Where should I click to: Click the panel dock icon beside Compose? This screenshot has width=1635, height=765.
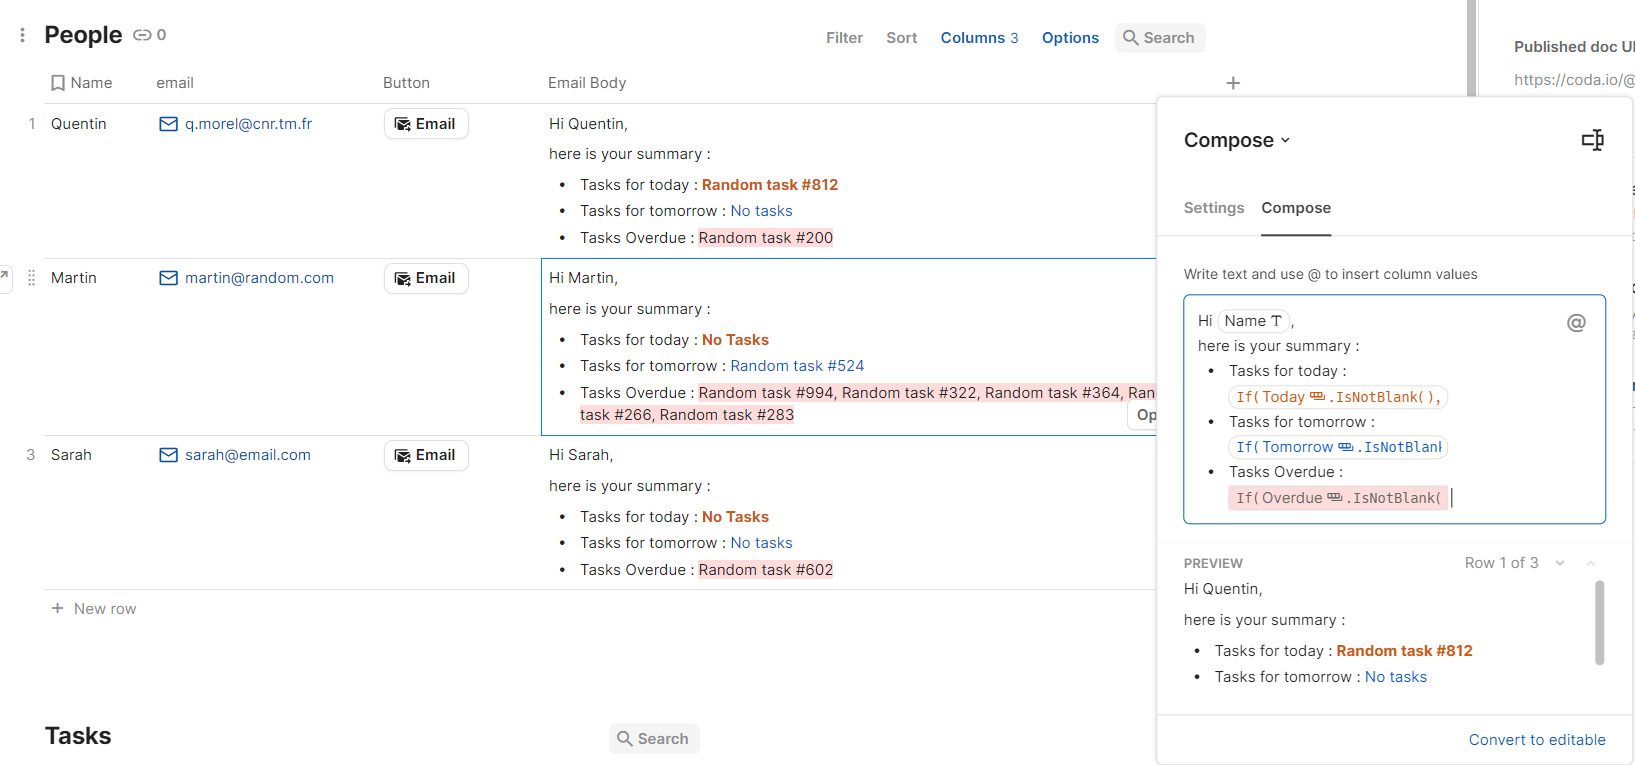(1592, 140)
